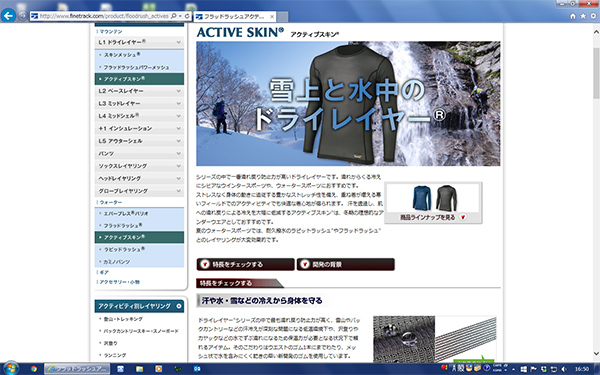Open browser Tools gear icon
This screenshot has height=375, width=600.
point(593,16)
